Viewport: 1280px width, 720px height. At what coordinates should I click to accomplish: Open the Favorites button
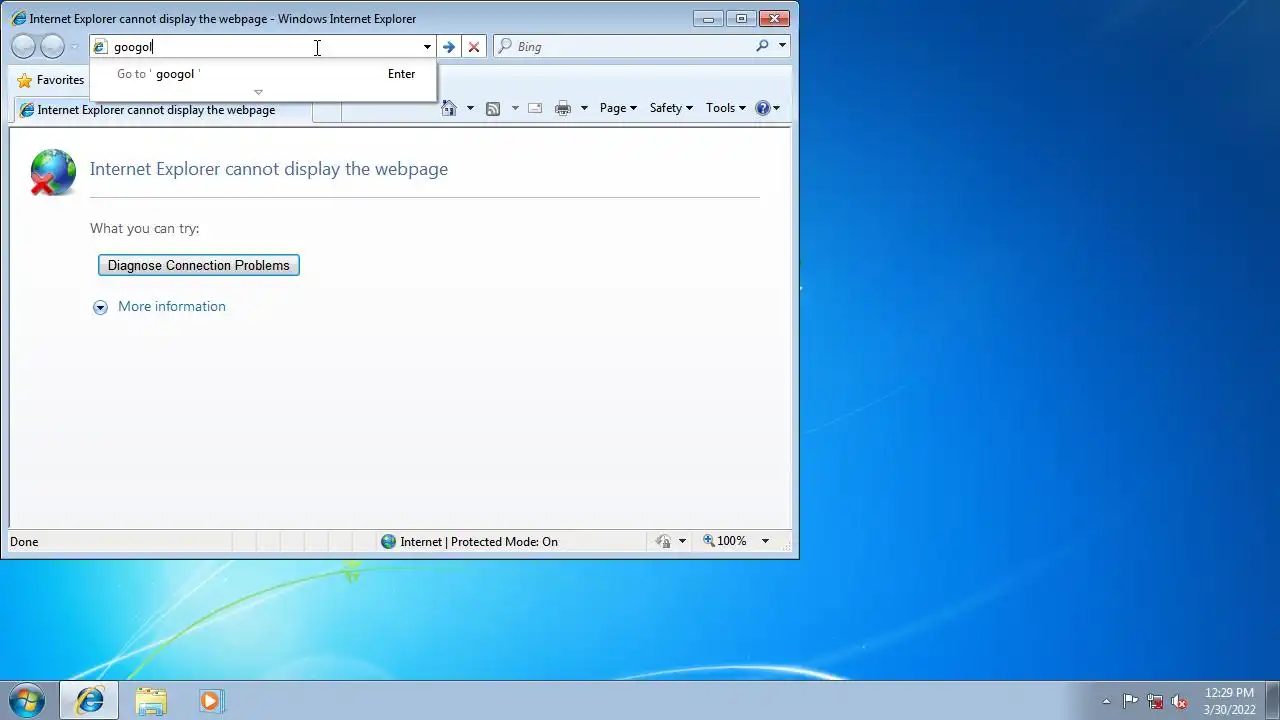pyautogui.click(x=50, y=80)
